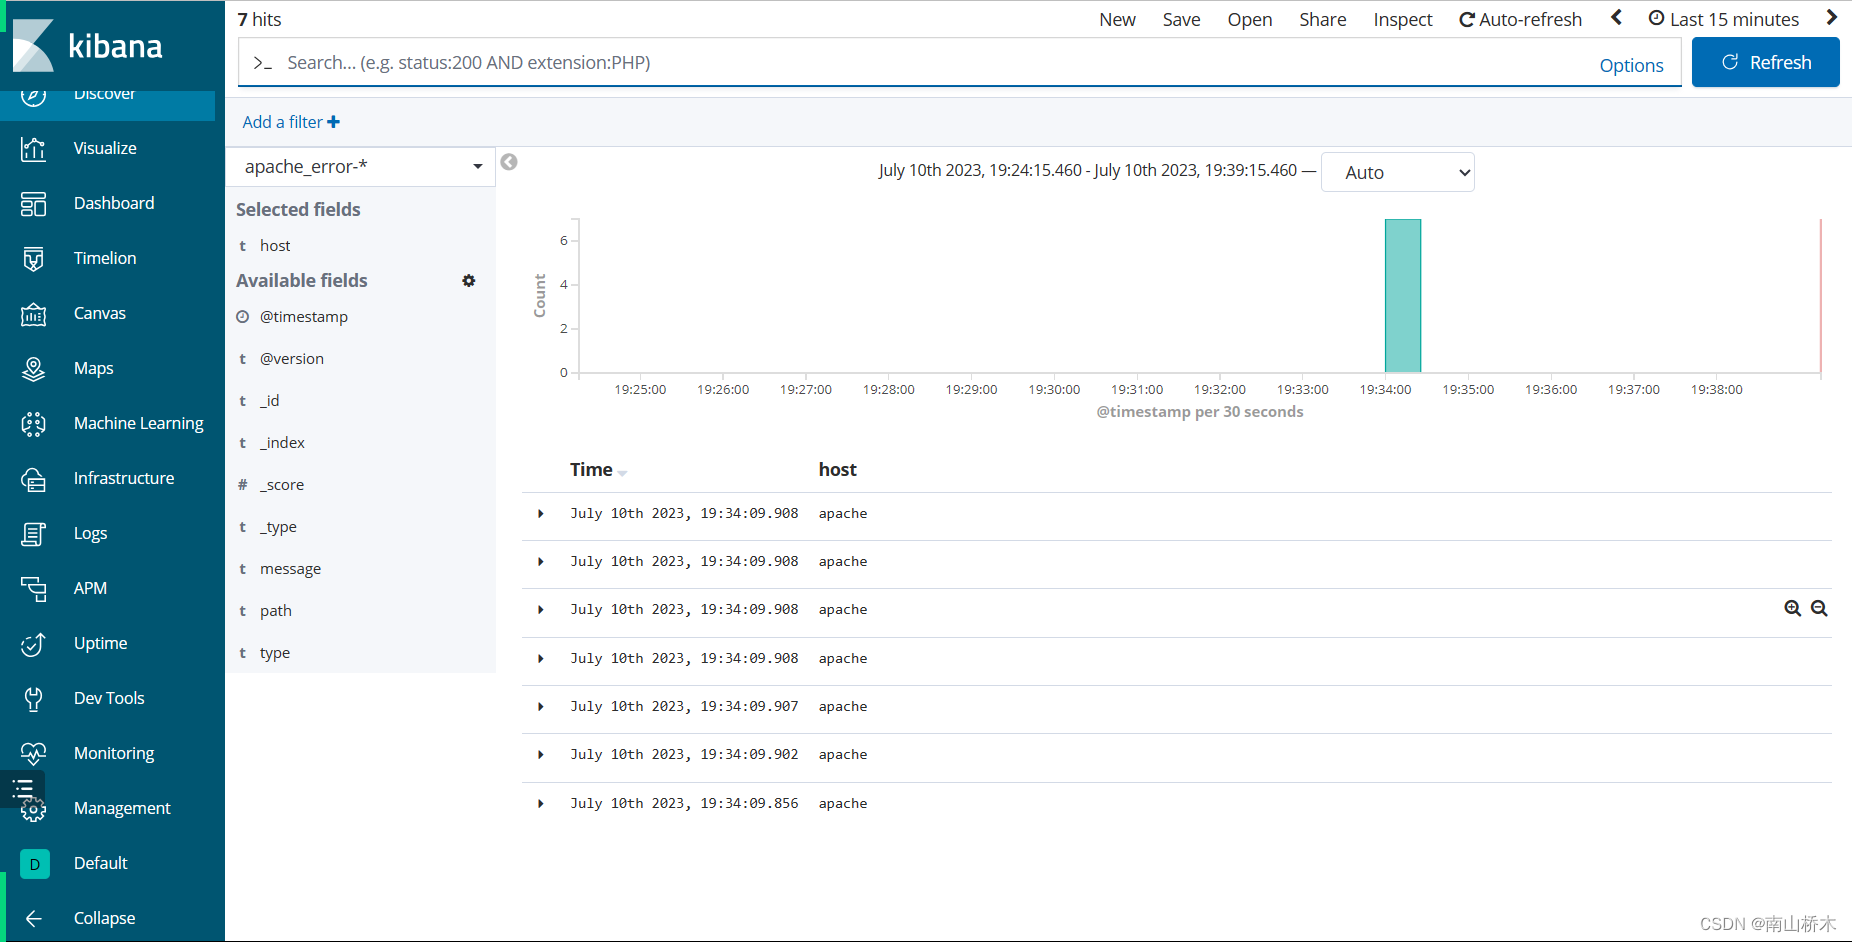Open the Dev Tools icon
1852x942 pixels.
[x=33, y=699]
